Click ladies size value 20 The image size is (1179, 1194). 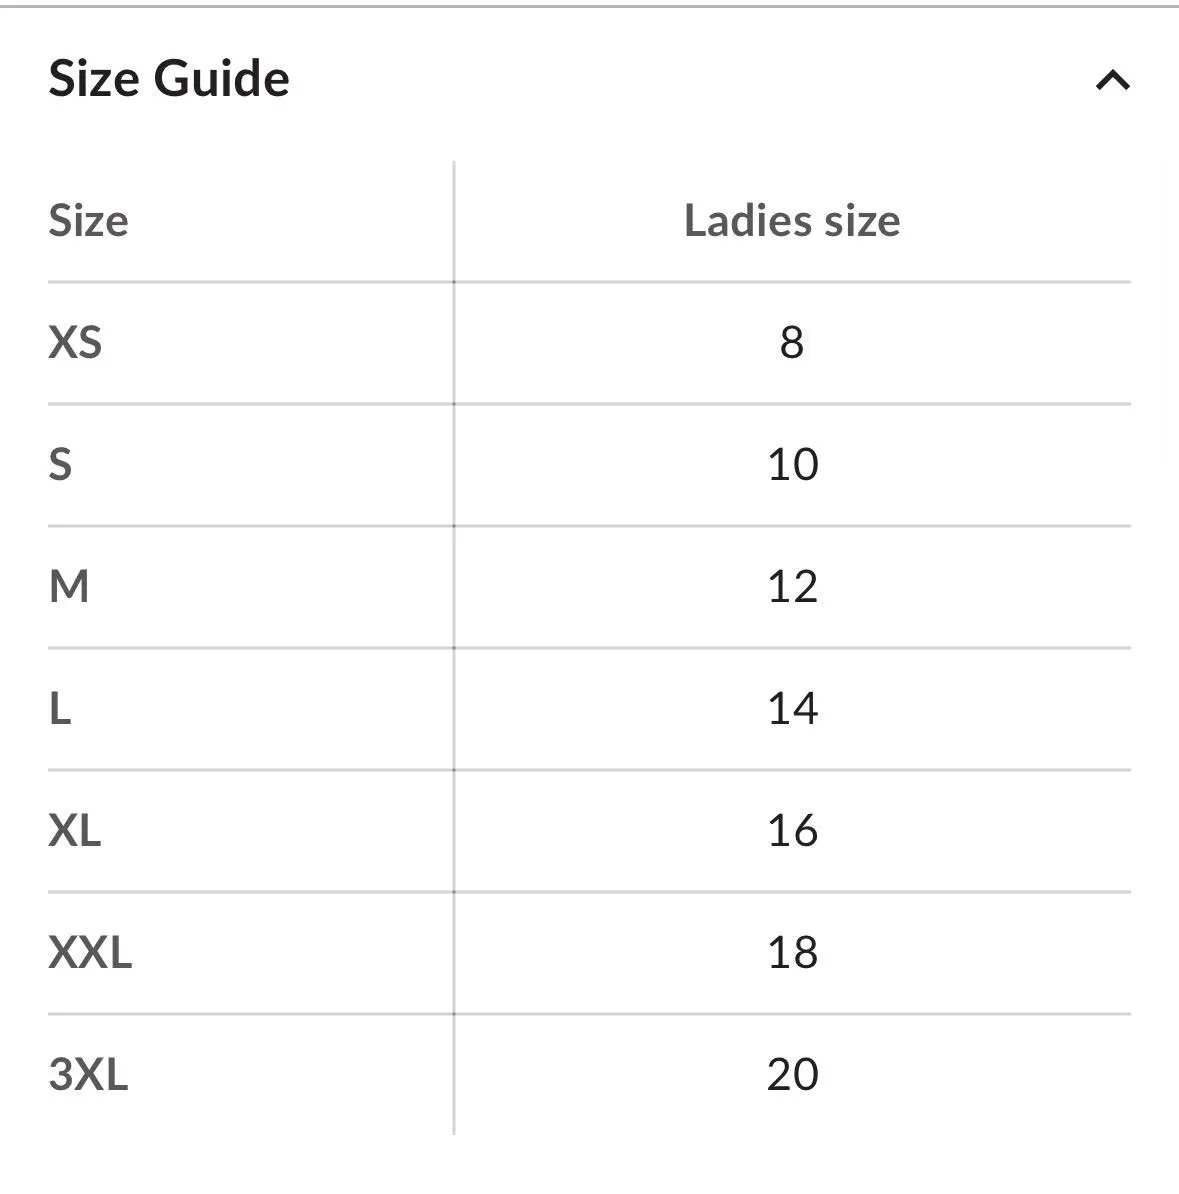(x=792, y=1075)
